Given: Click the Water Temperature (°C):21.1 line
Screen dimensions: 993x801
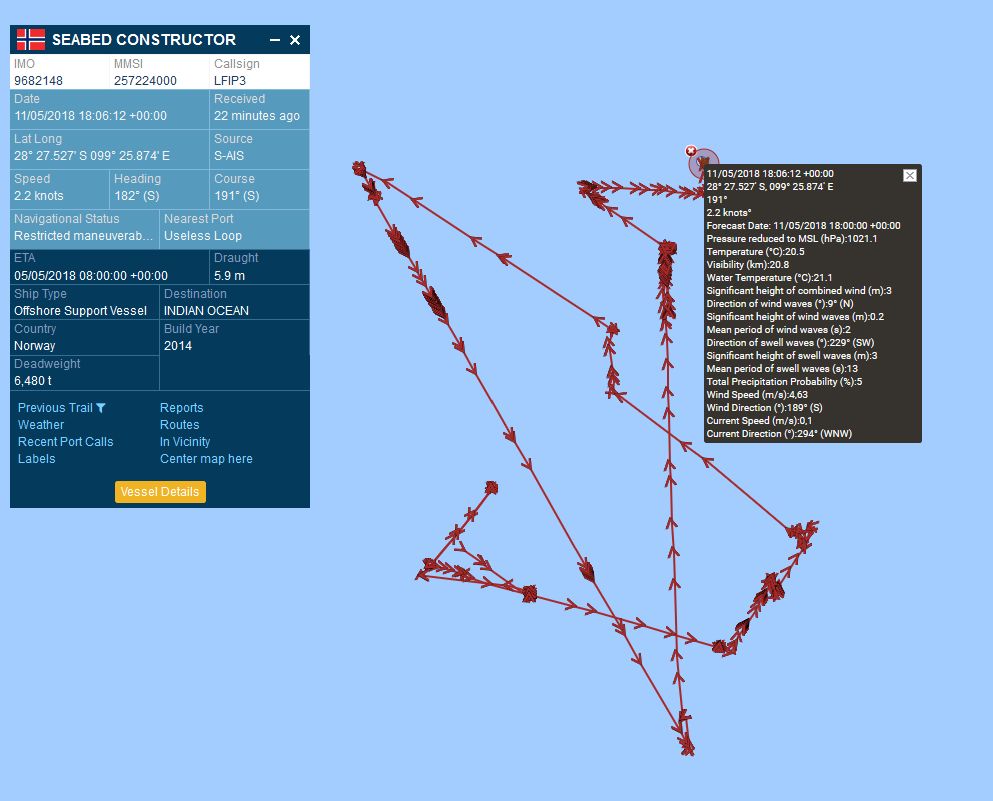Looking at the screenshot, I should (769, 277).
